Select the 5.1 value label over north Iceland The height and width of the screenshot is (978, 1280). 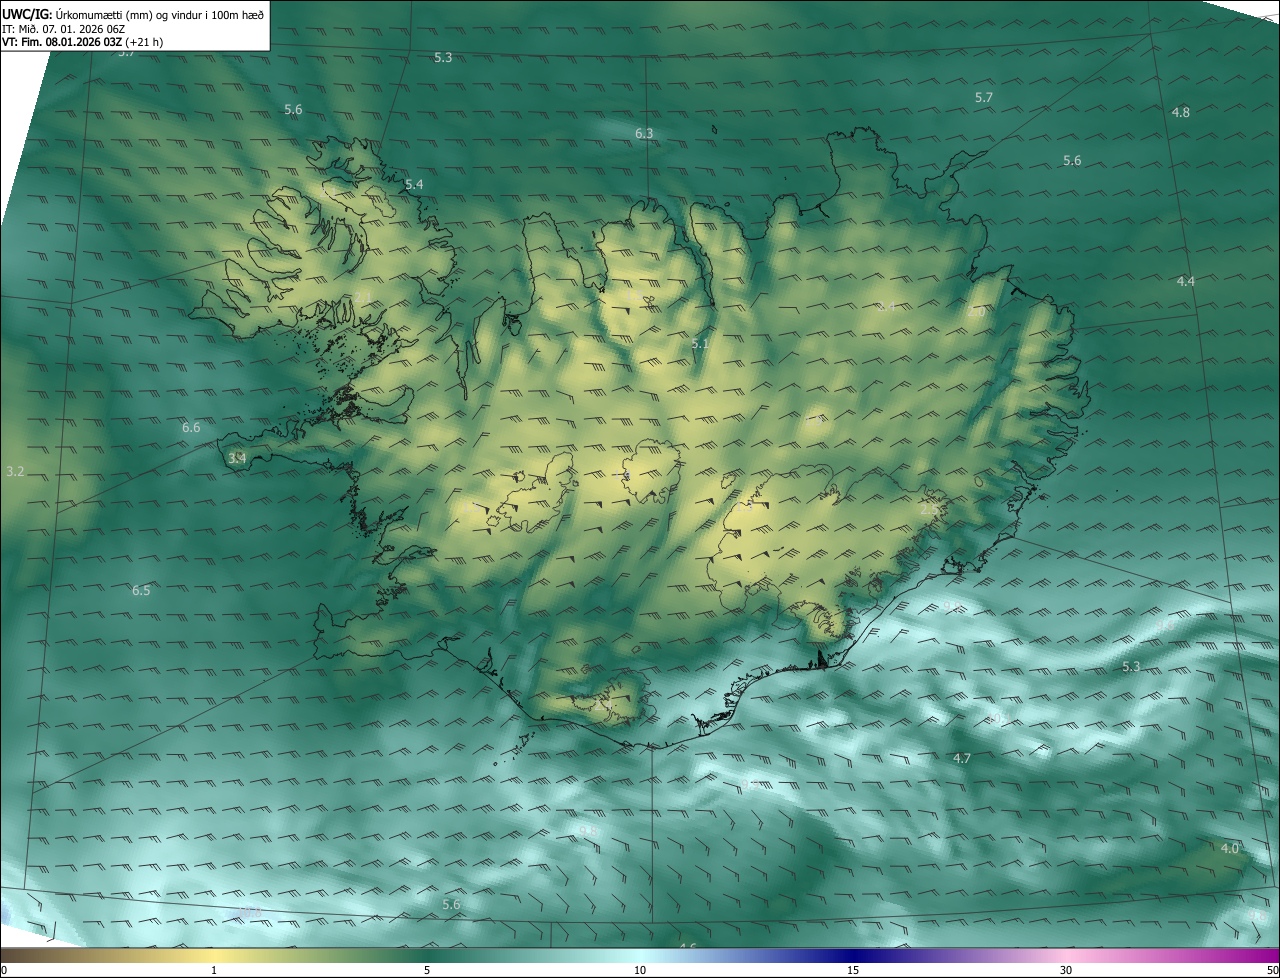700,344
